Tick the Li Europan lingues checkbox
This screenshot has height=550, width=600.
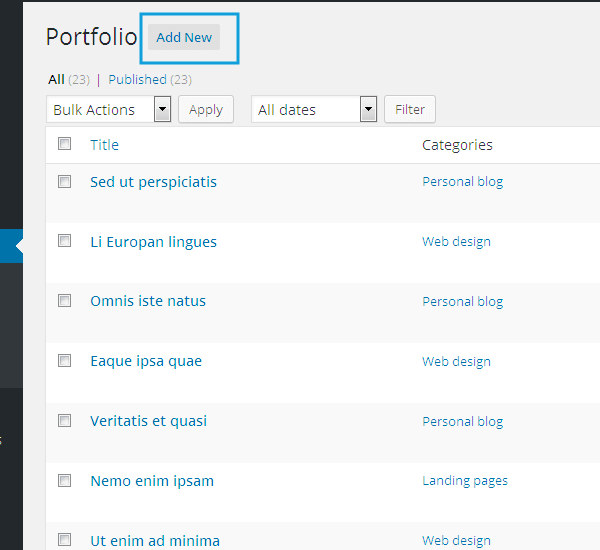click(65, 241)
